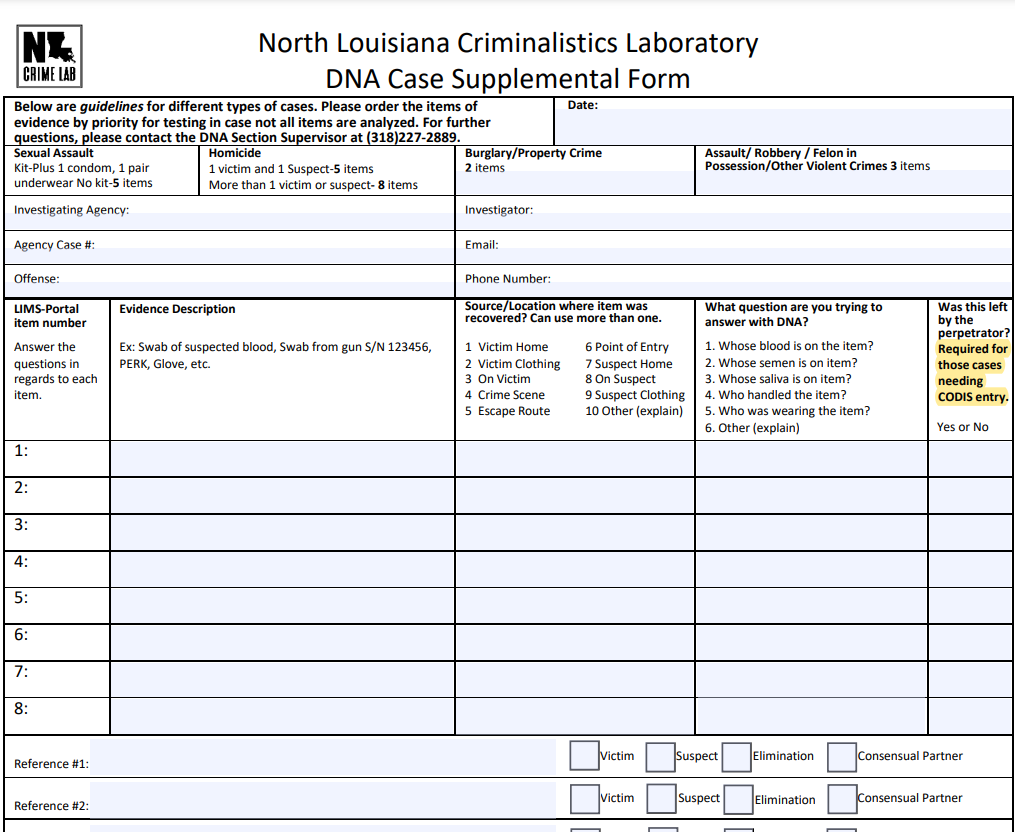The height and width of the screenshot is (832, 1015).
Task: Click the Investigating Agency field
Action: click(x=229, y=221)
